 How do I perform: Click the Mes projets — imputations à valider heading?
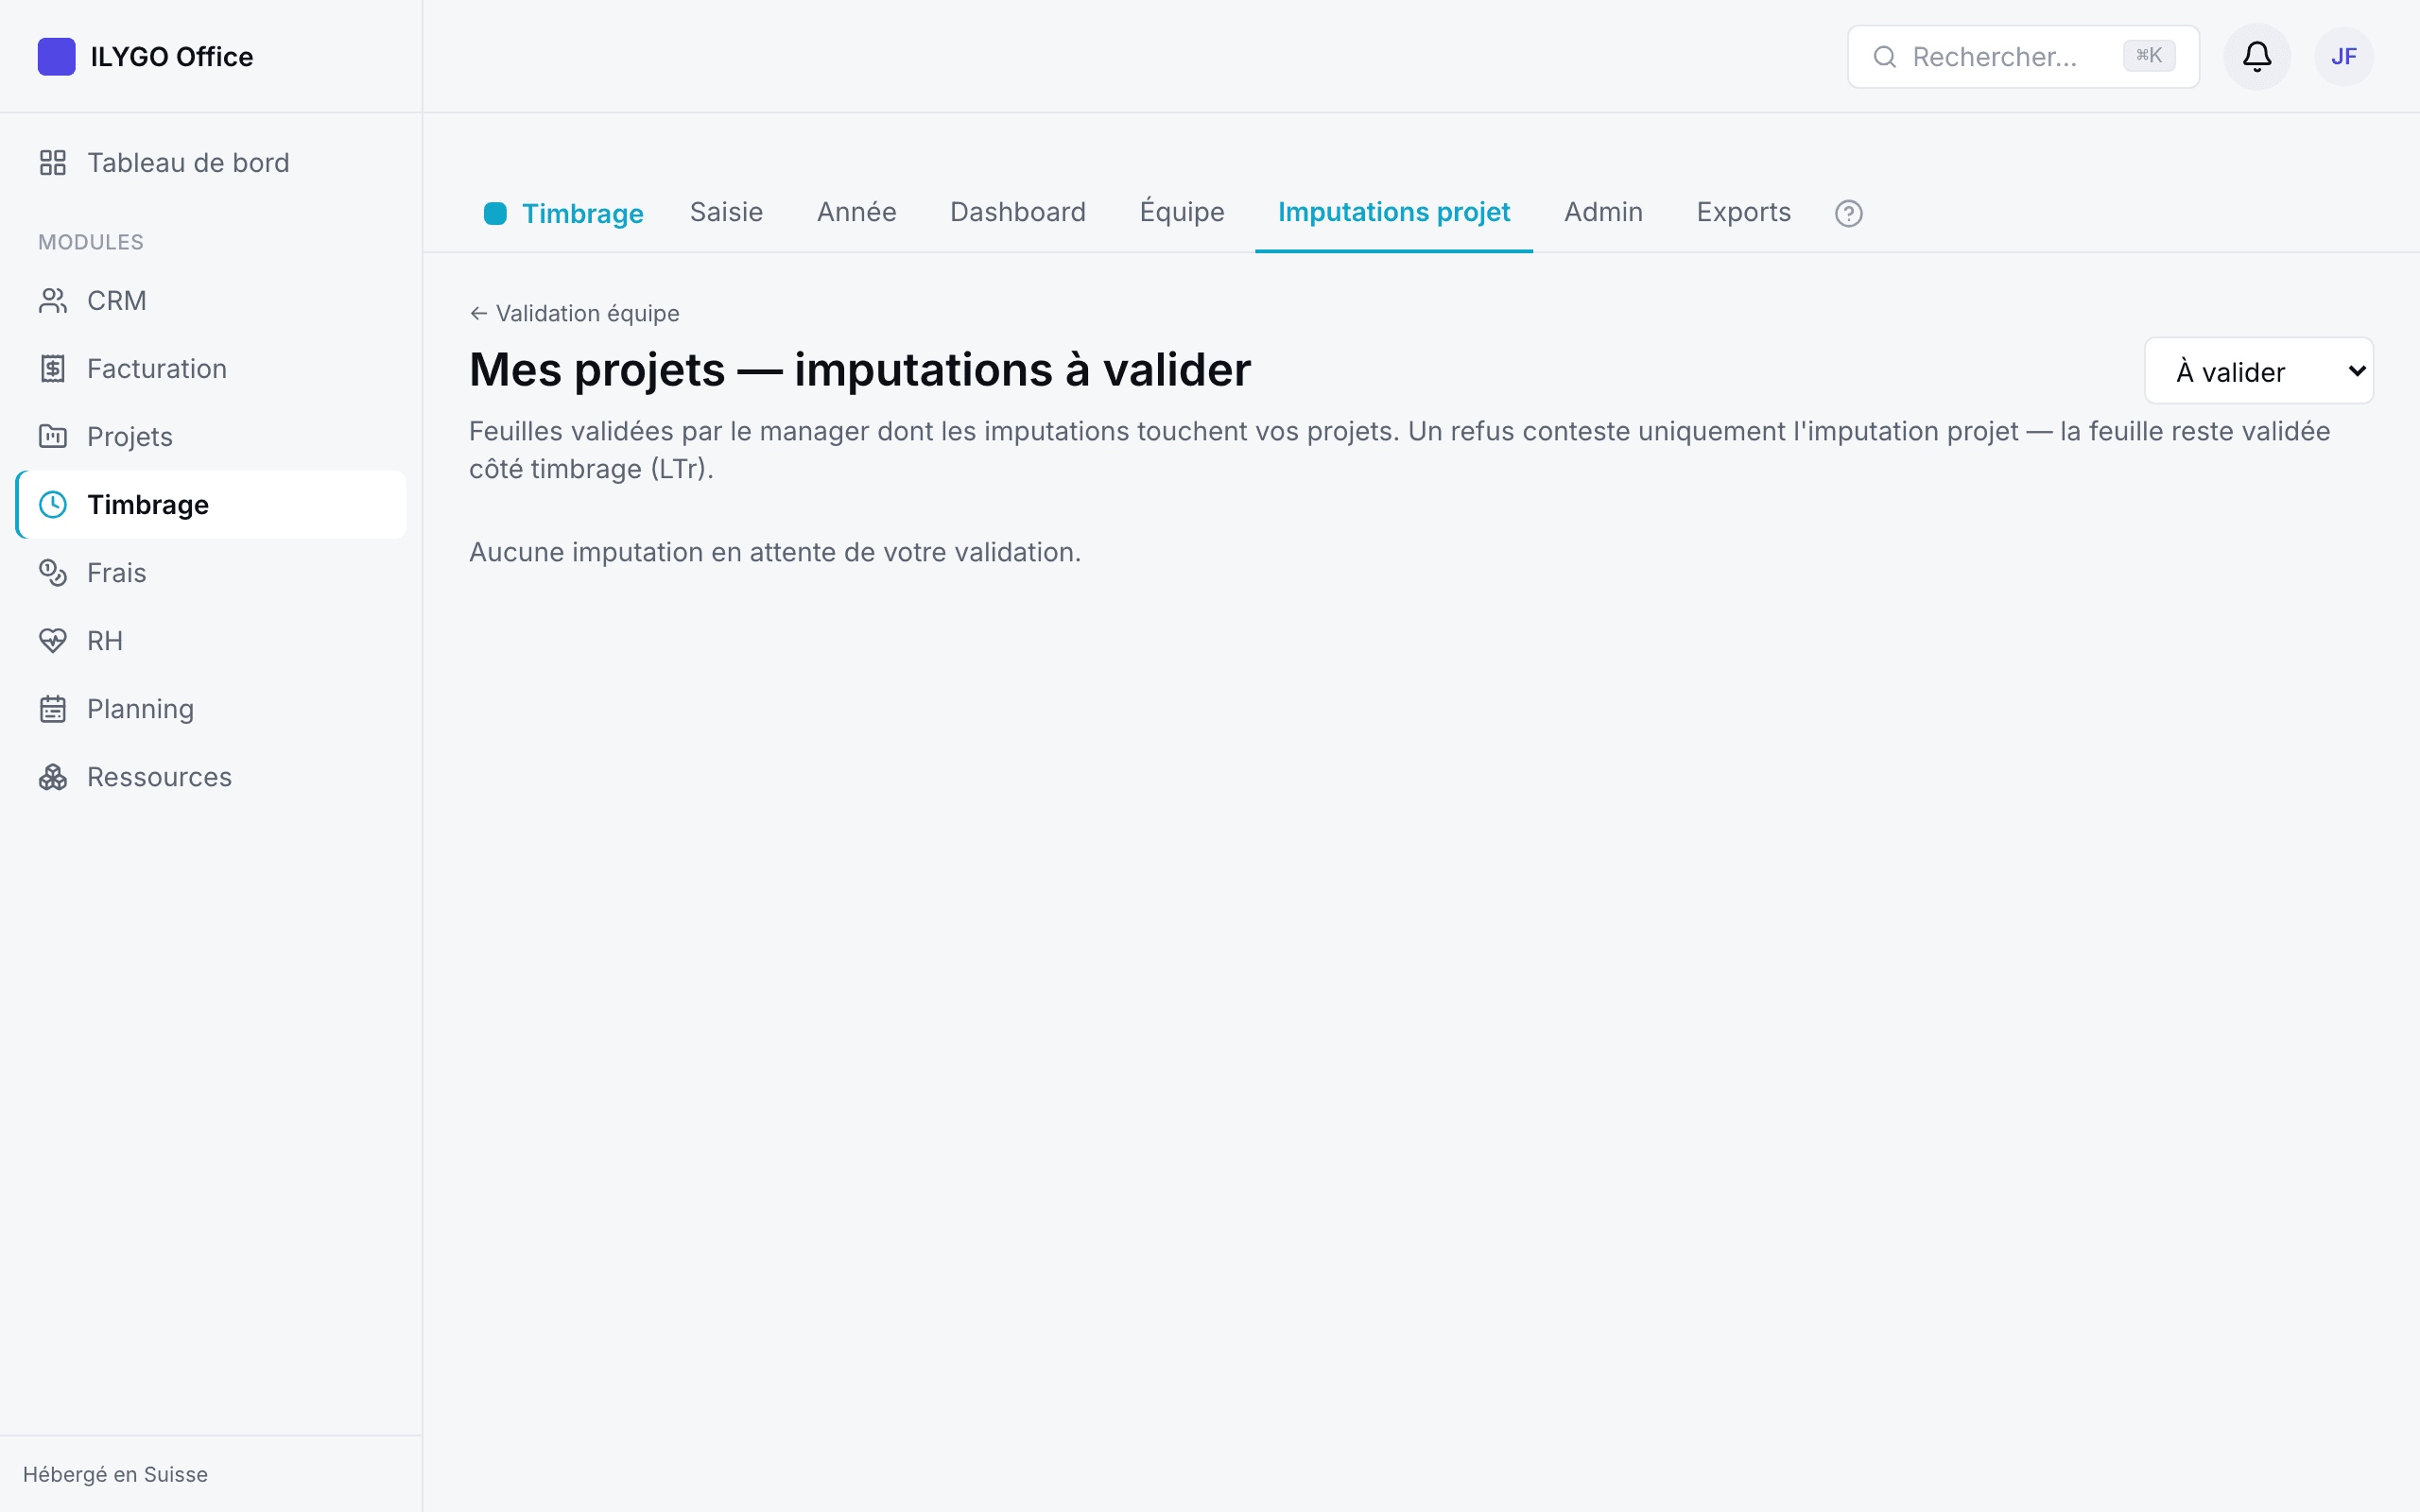(860, 370)
